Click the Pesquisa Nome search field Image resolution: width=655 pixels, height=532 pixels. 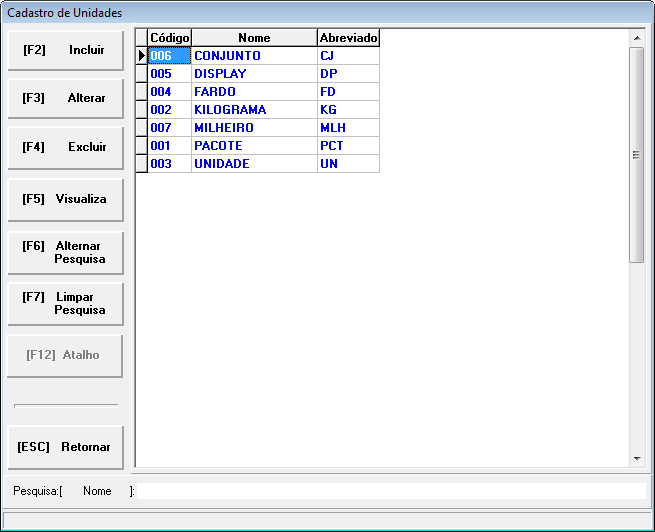pos(390,491)
